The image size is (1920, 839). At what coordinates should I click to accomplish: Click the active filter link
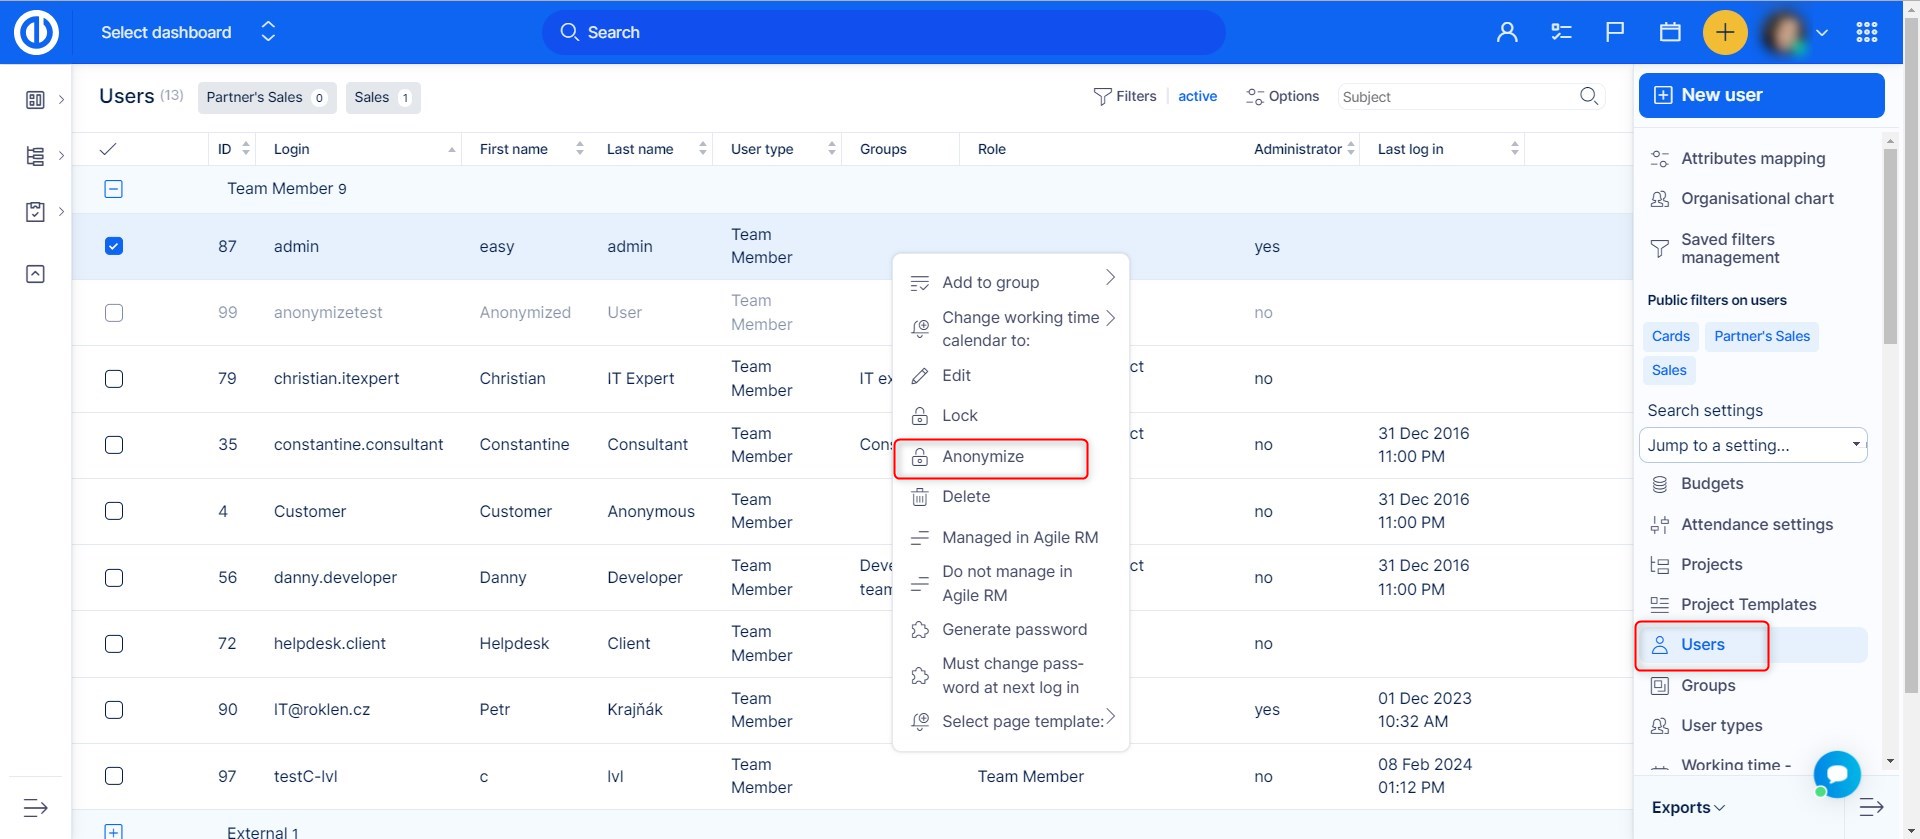[1197, 97]
